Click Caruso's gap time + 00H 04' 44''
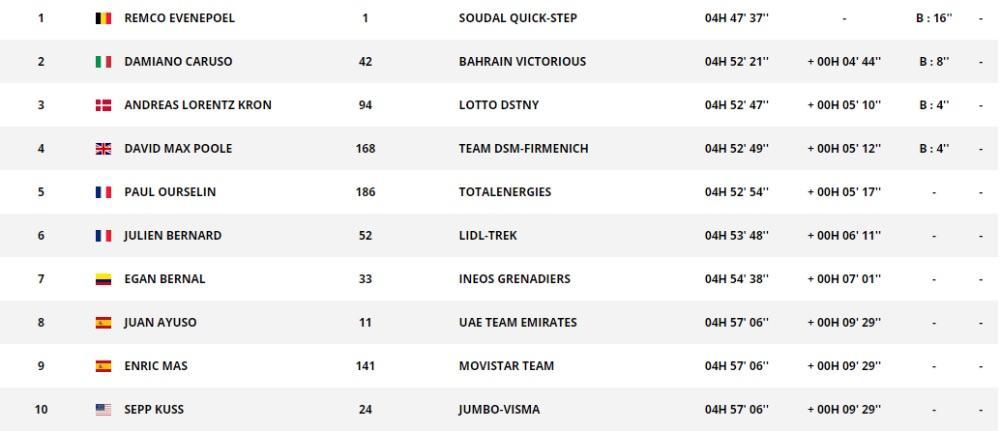The image size is (1000, 431). tap(844, 62)
